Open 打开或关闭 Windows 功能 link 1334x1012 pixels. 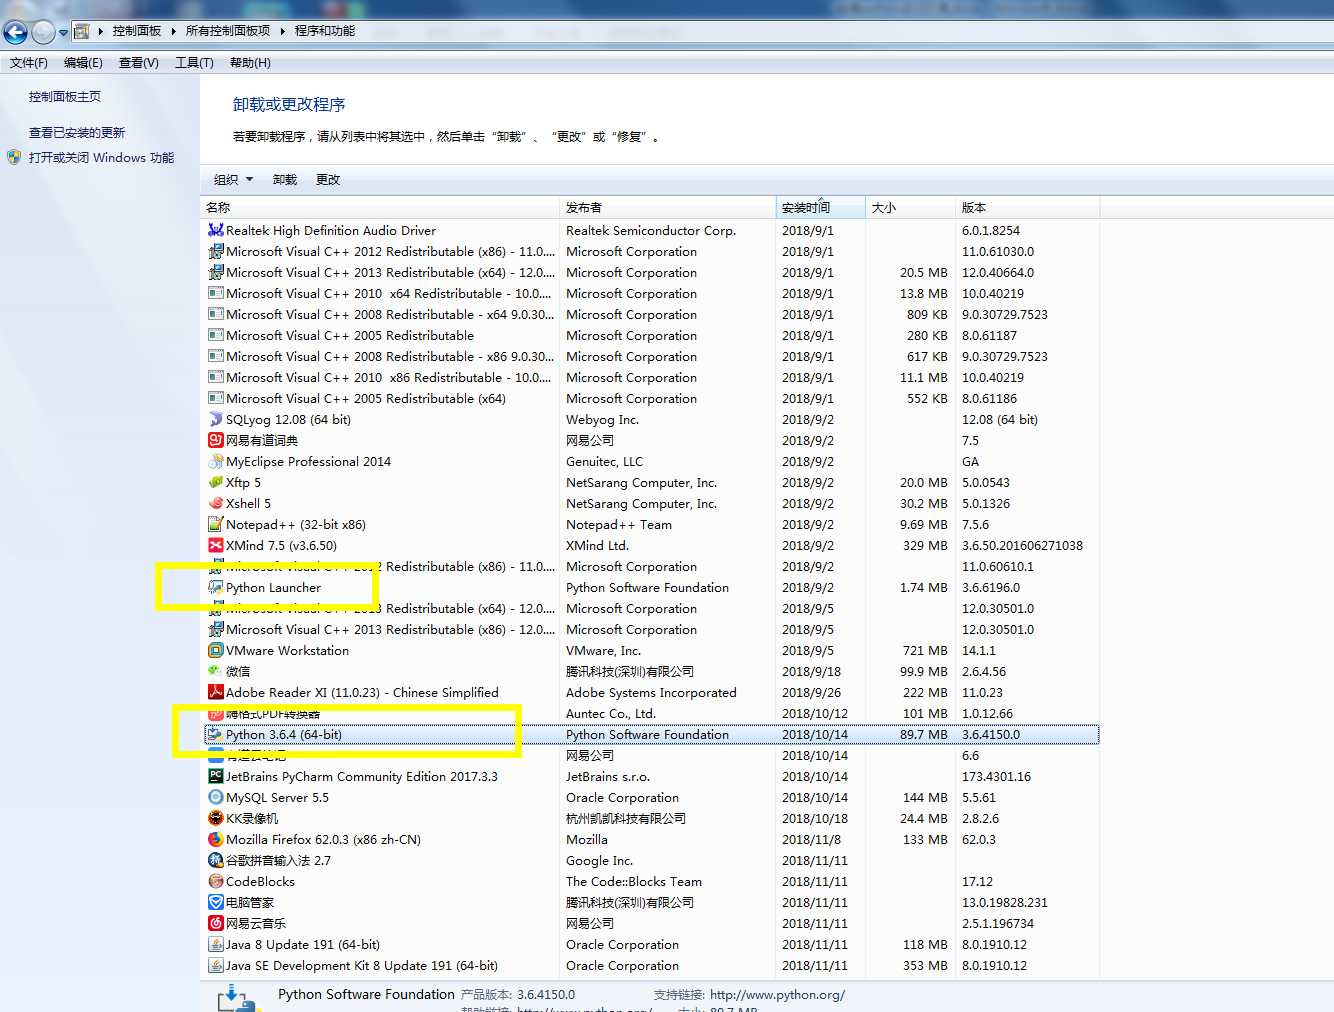101,157
